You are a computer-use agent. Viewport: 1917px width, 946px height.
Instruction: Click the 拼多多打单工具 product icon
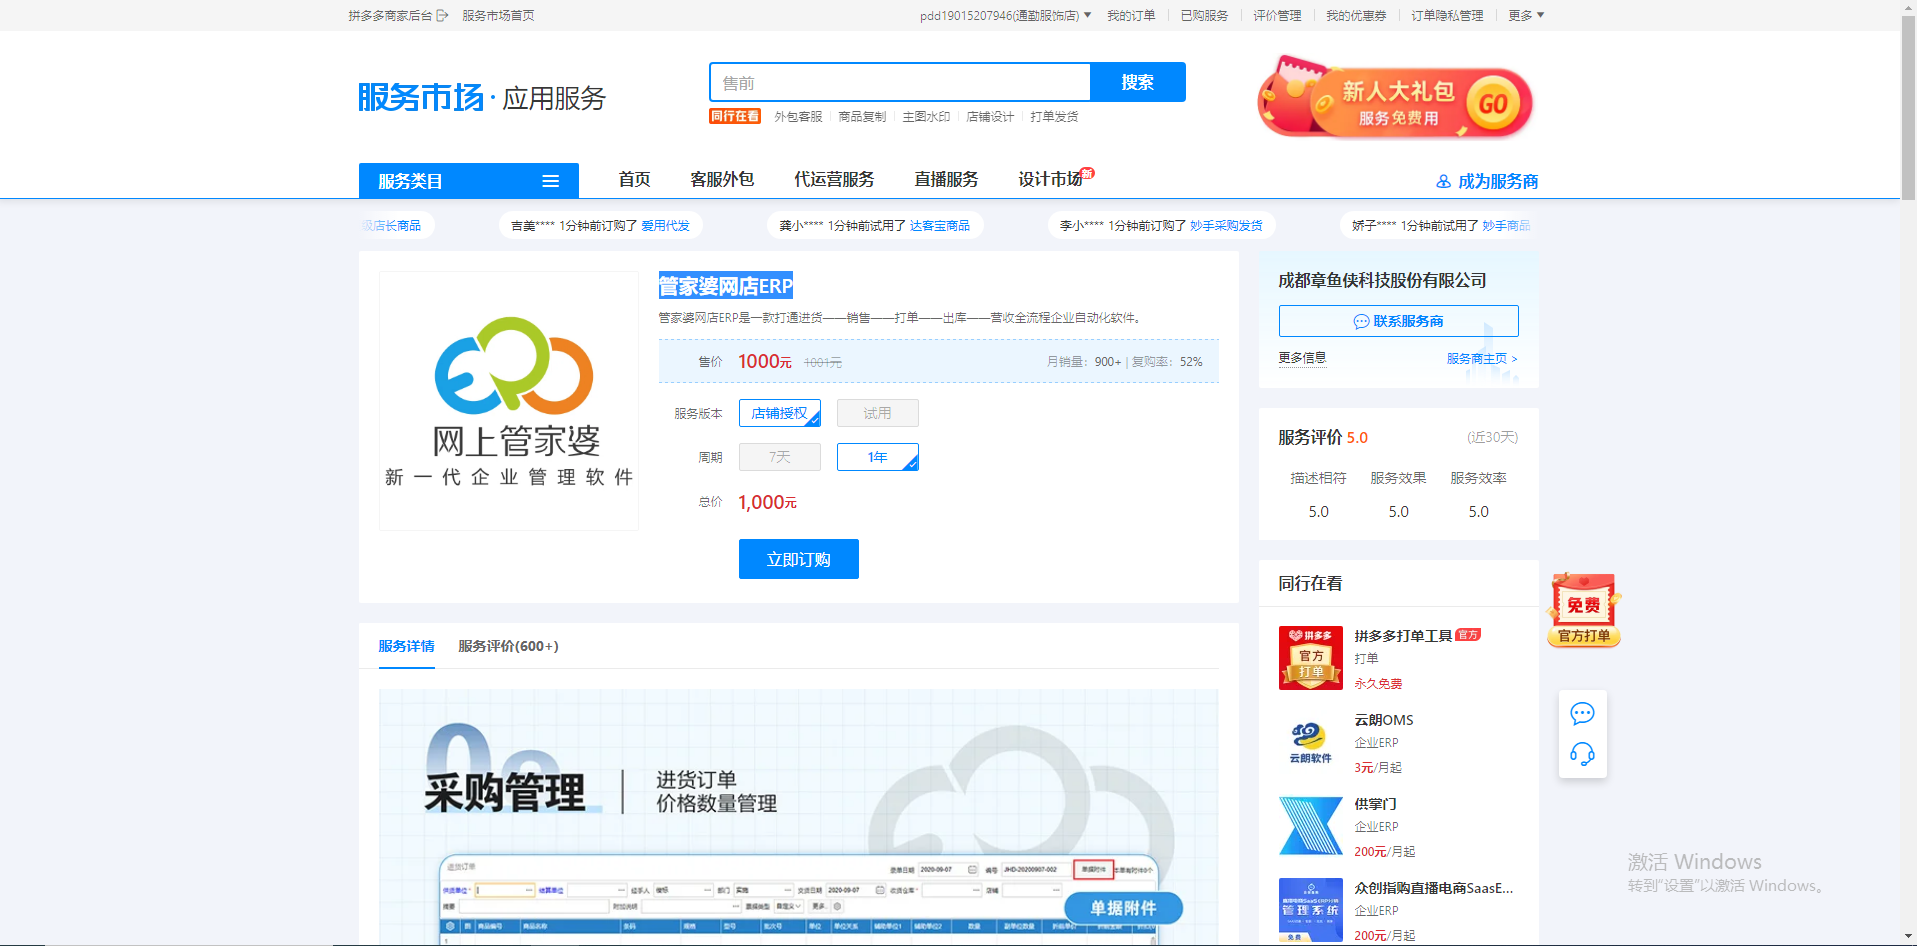click(1310, 658)
